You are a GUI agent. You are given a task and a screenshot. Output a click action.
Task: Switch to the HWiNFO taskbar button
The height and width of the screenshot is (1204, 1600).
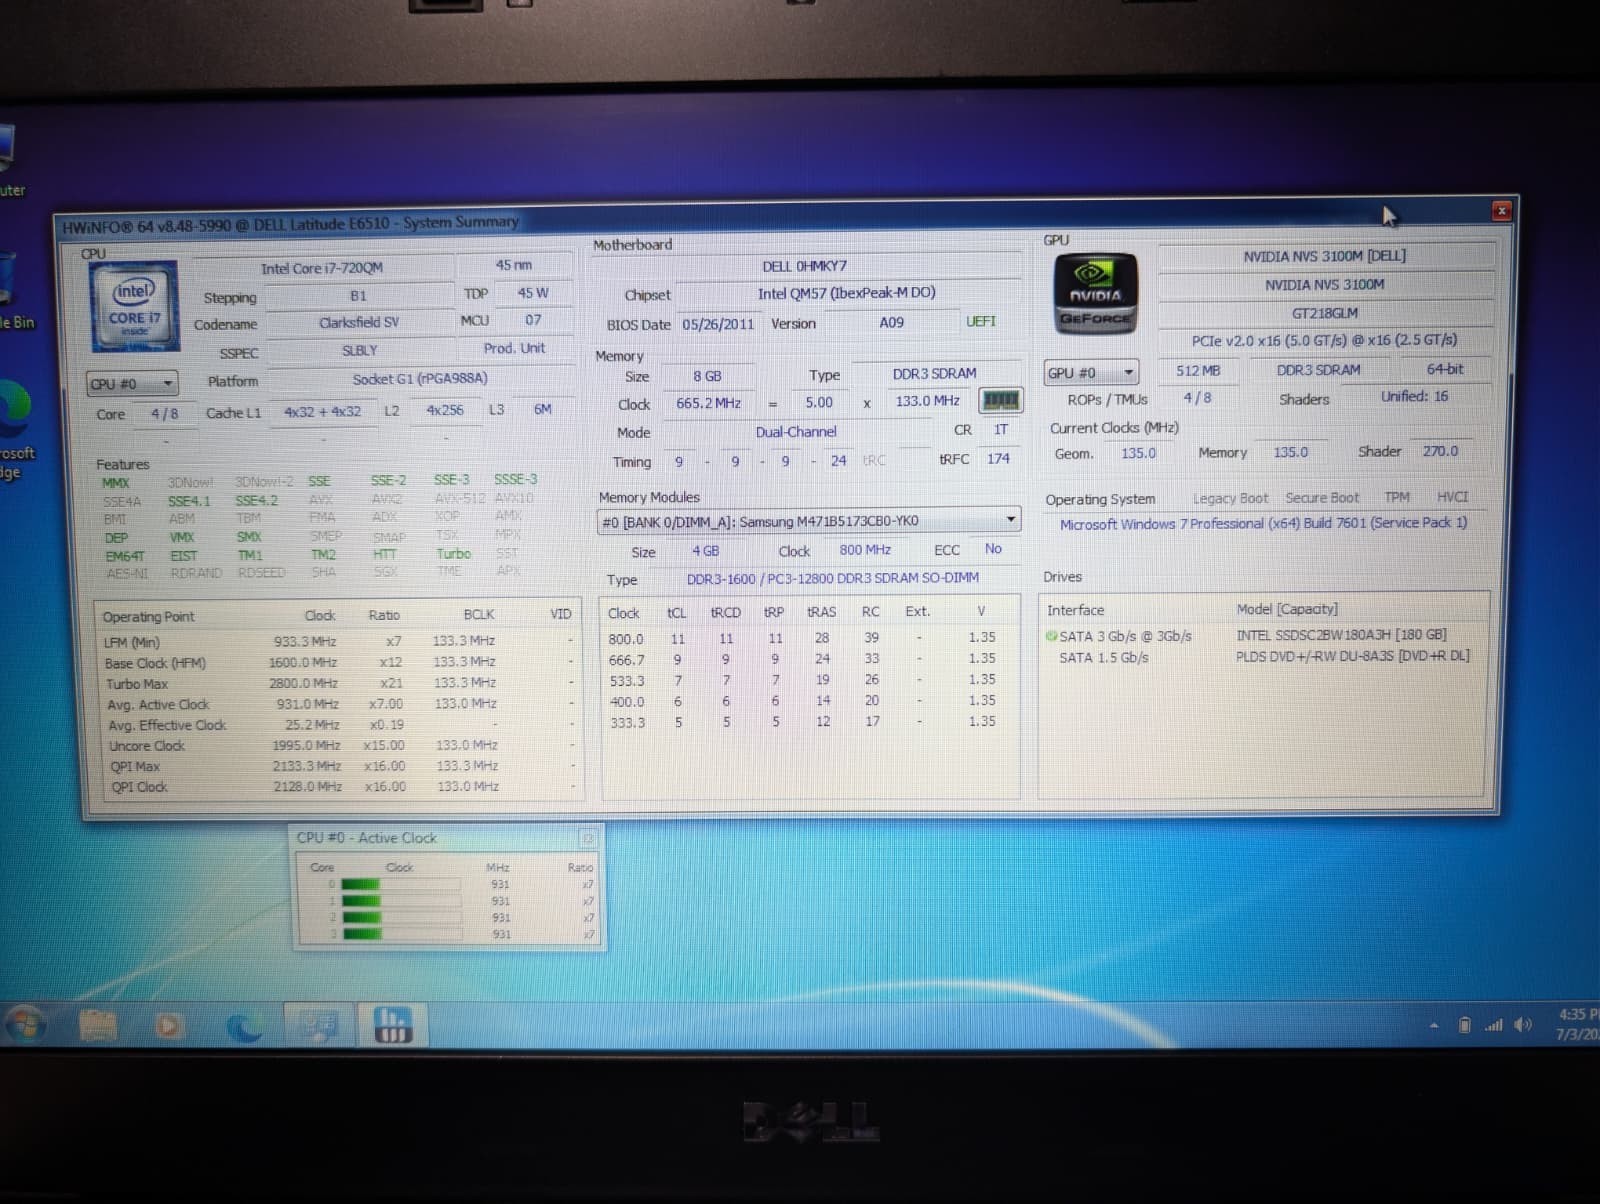[393, 1025]
